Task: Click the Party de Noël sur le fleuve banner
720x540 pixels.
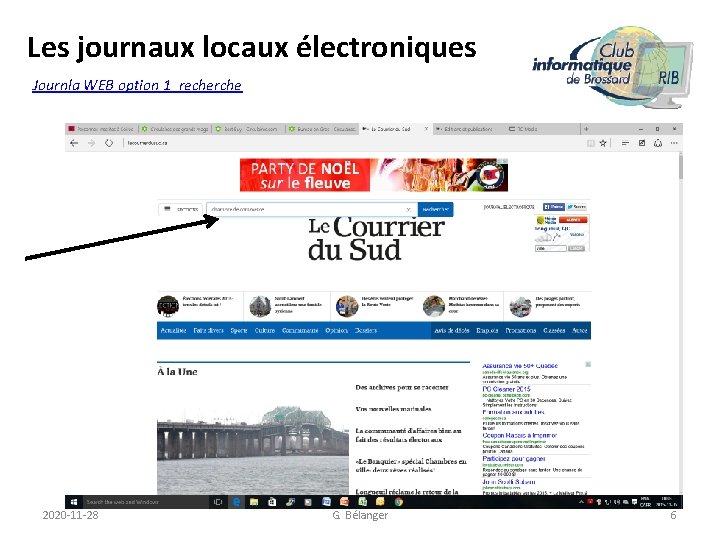Action: click(x=374, y=175)
